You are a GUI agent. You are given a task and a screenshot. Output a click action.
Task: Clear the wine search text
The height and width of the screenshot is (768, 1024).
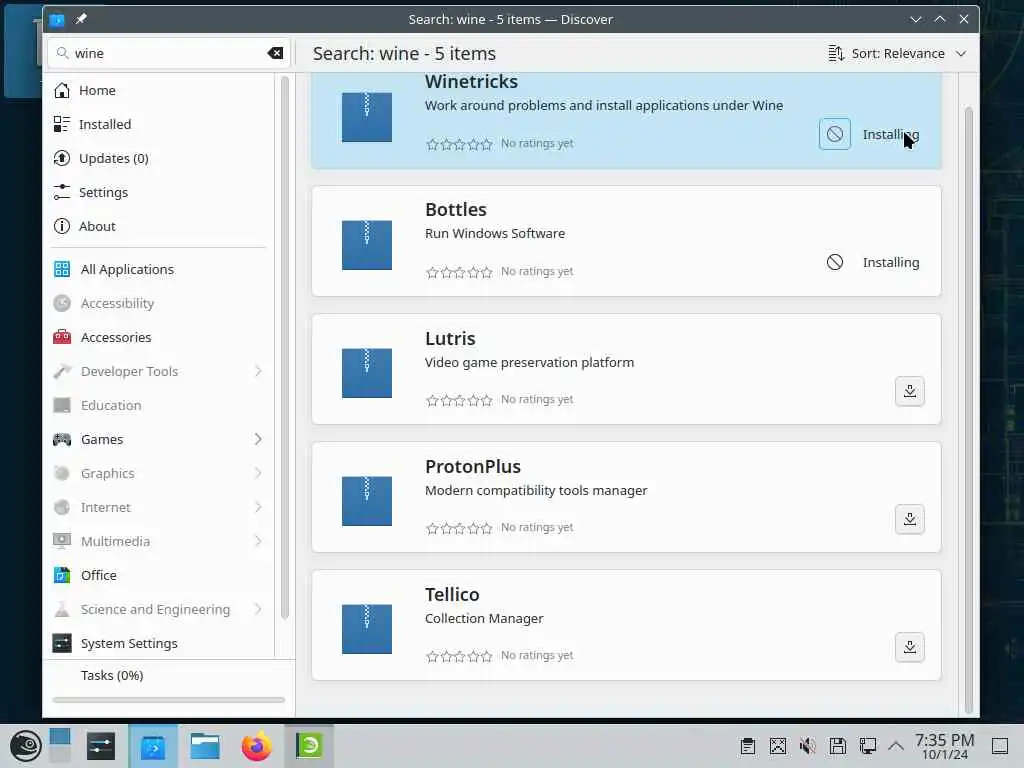coord(275,53)
